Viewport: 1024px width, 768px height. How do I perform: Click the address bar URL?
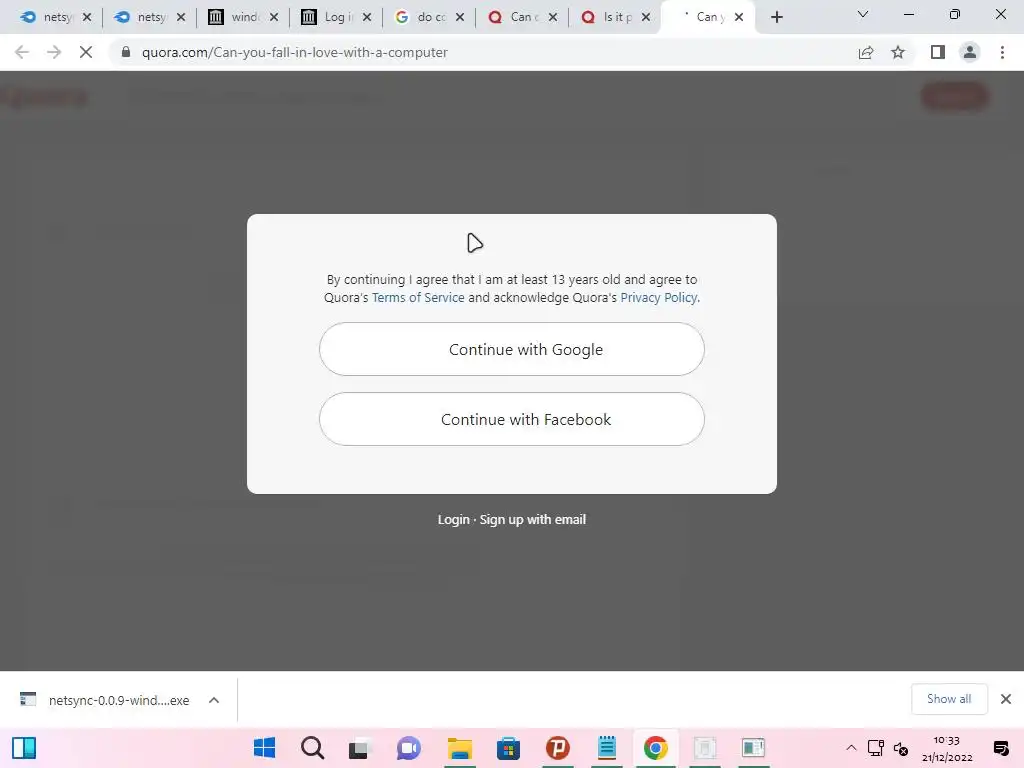click(295, 52)
